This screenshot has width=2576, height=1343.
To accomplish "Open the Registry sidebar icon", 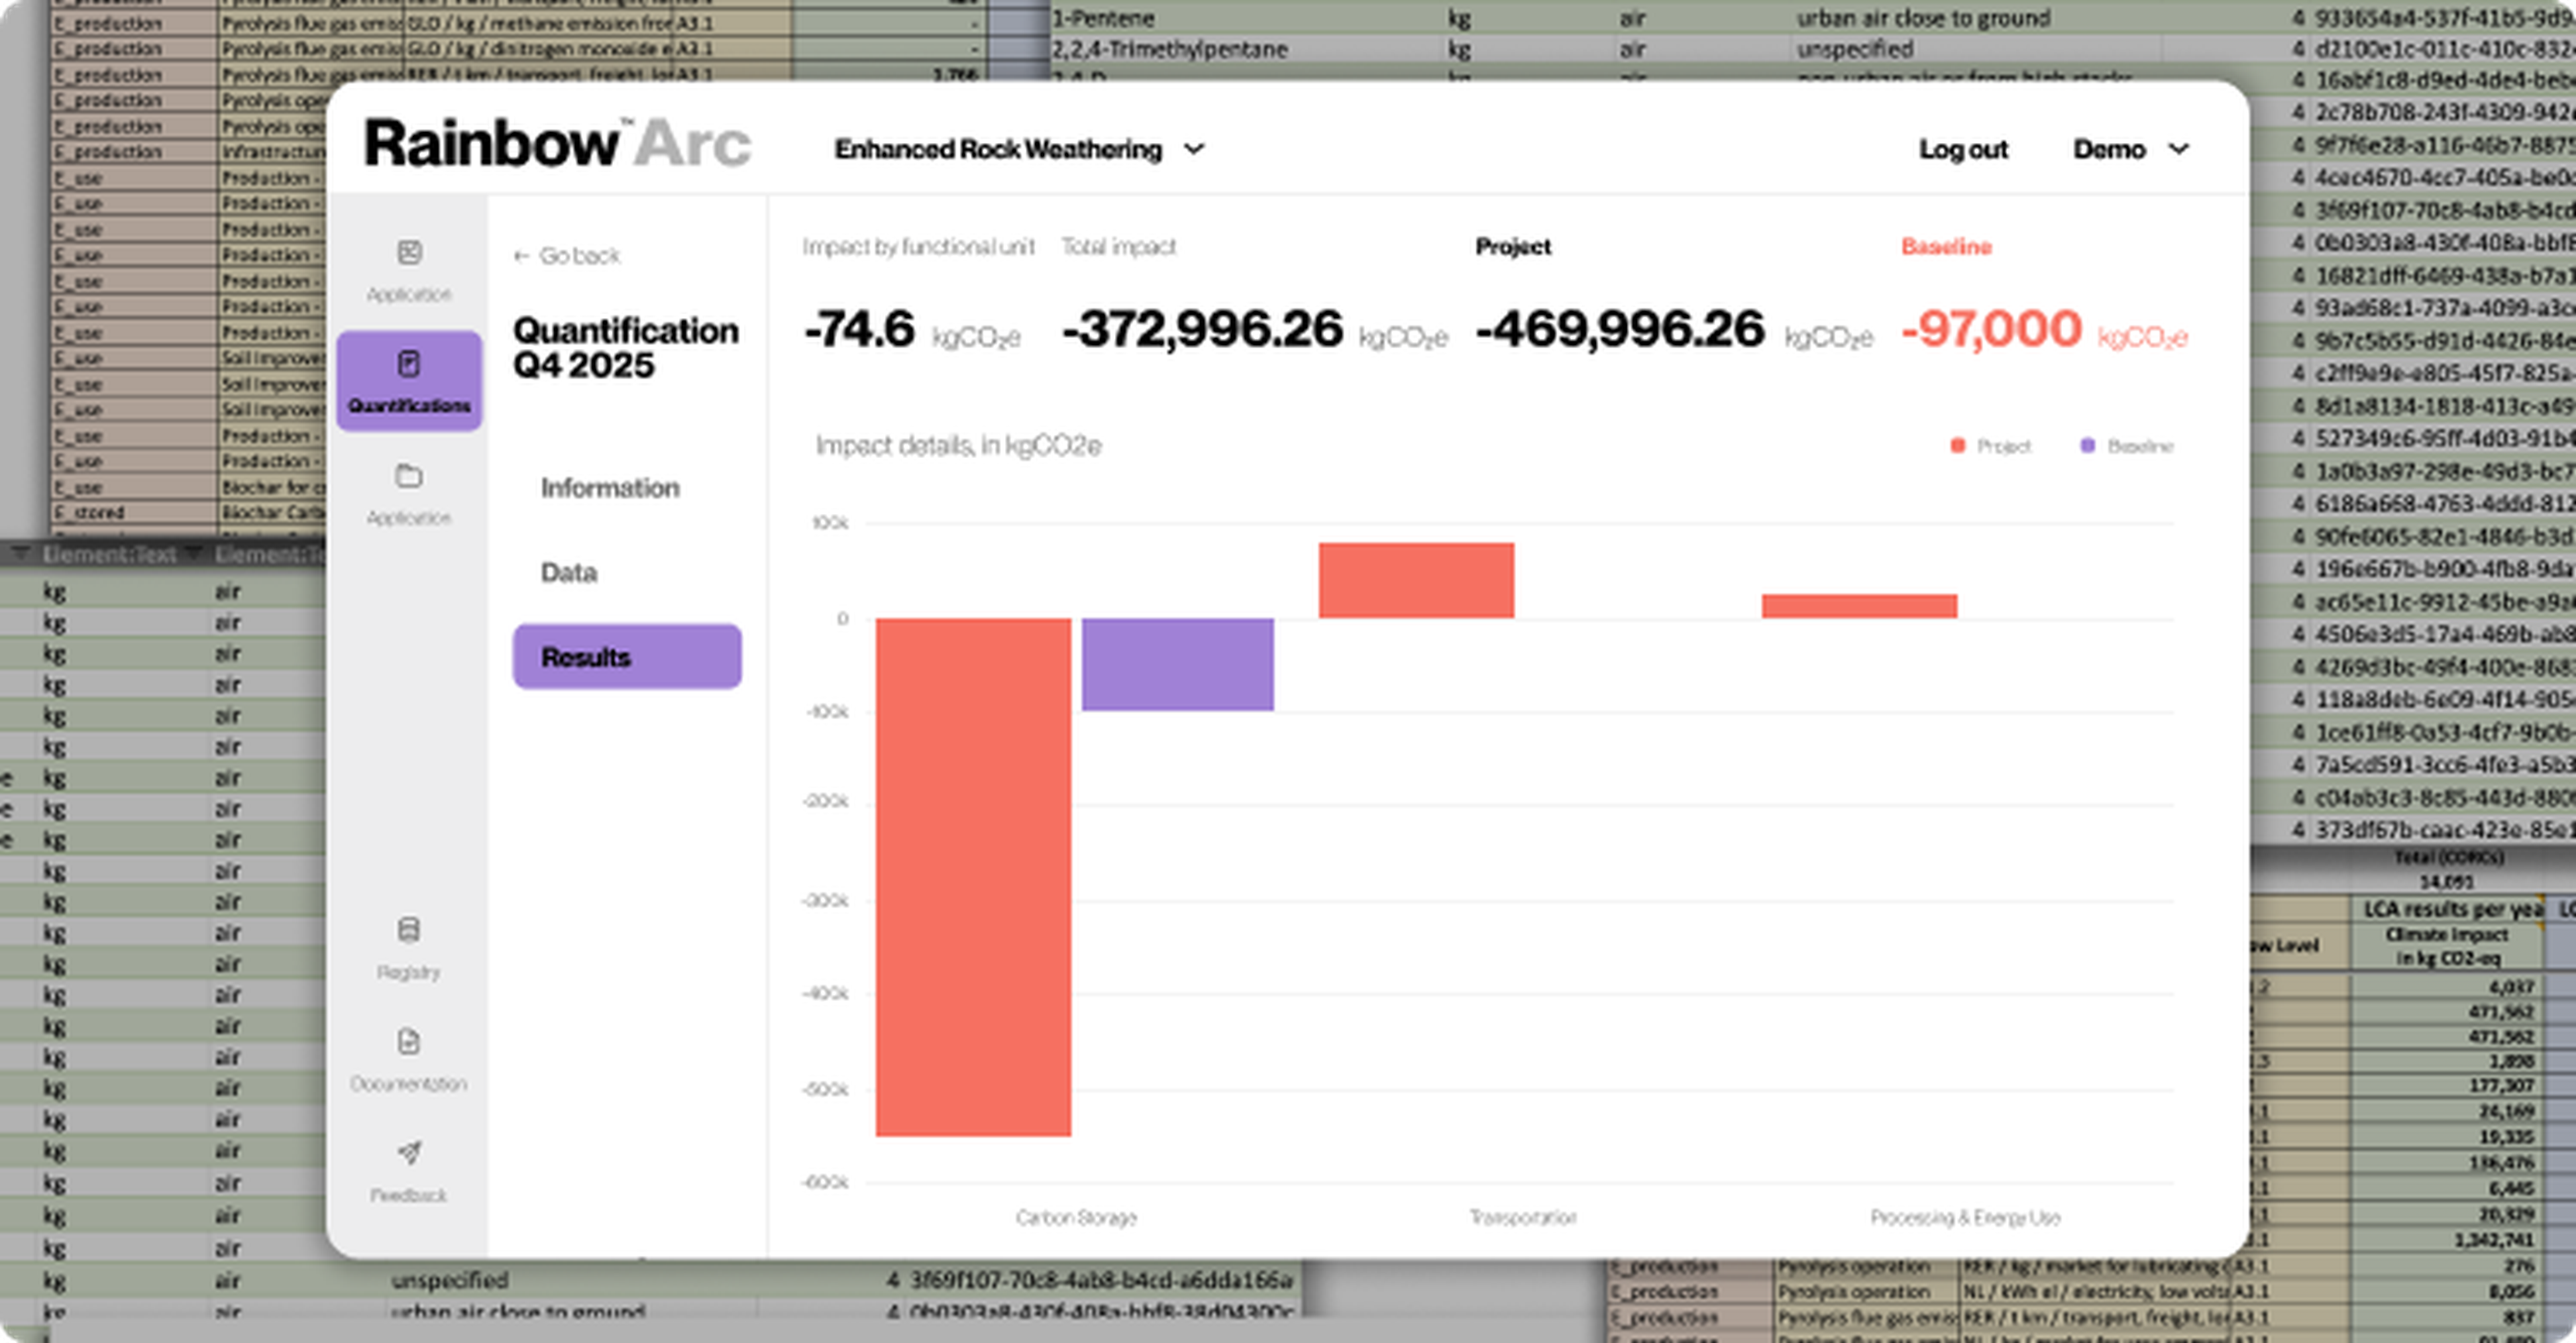I will (409, 931).
